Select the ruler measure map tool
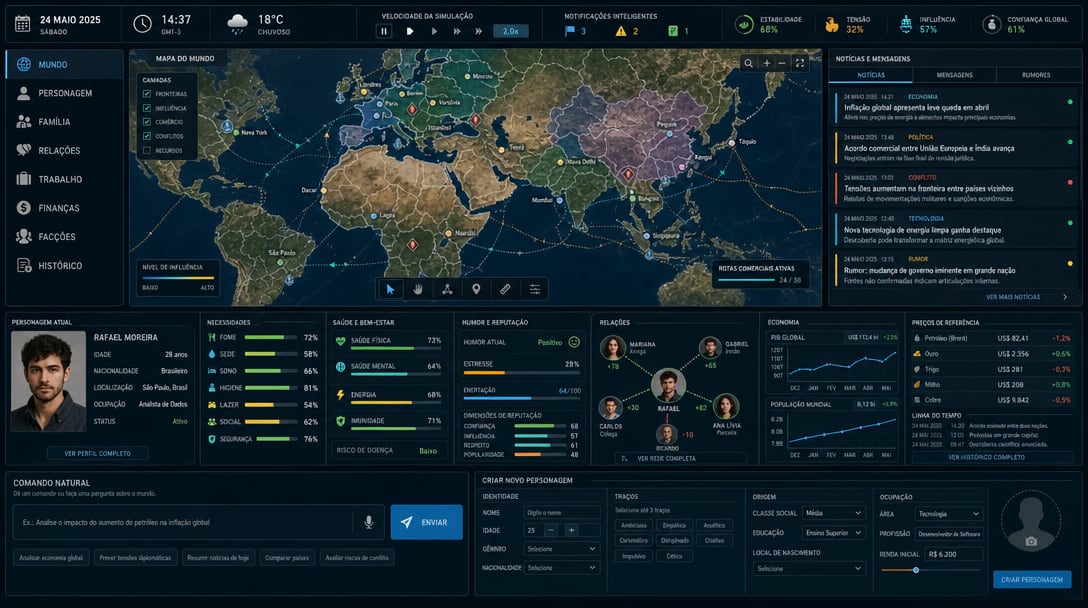This screenshot has width=1088, height=608. [505, 289]
